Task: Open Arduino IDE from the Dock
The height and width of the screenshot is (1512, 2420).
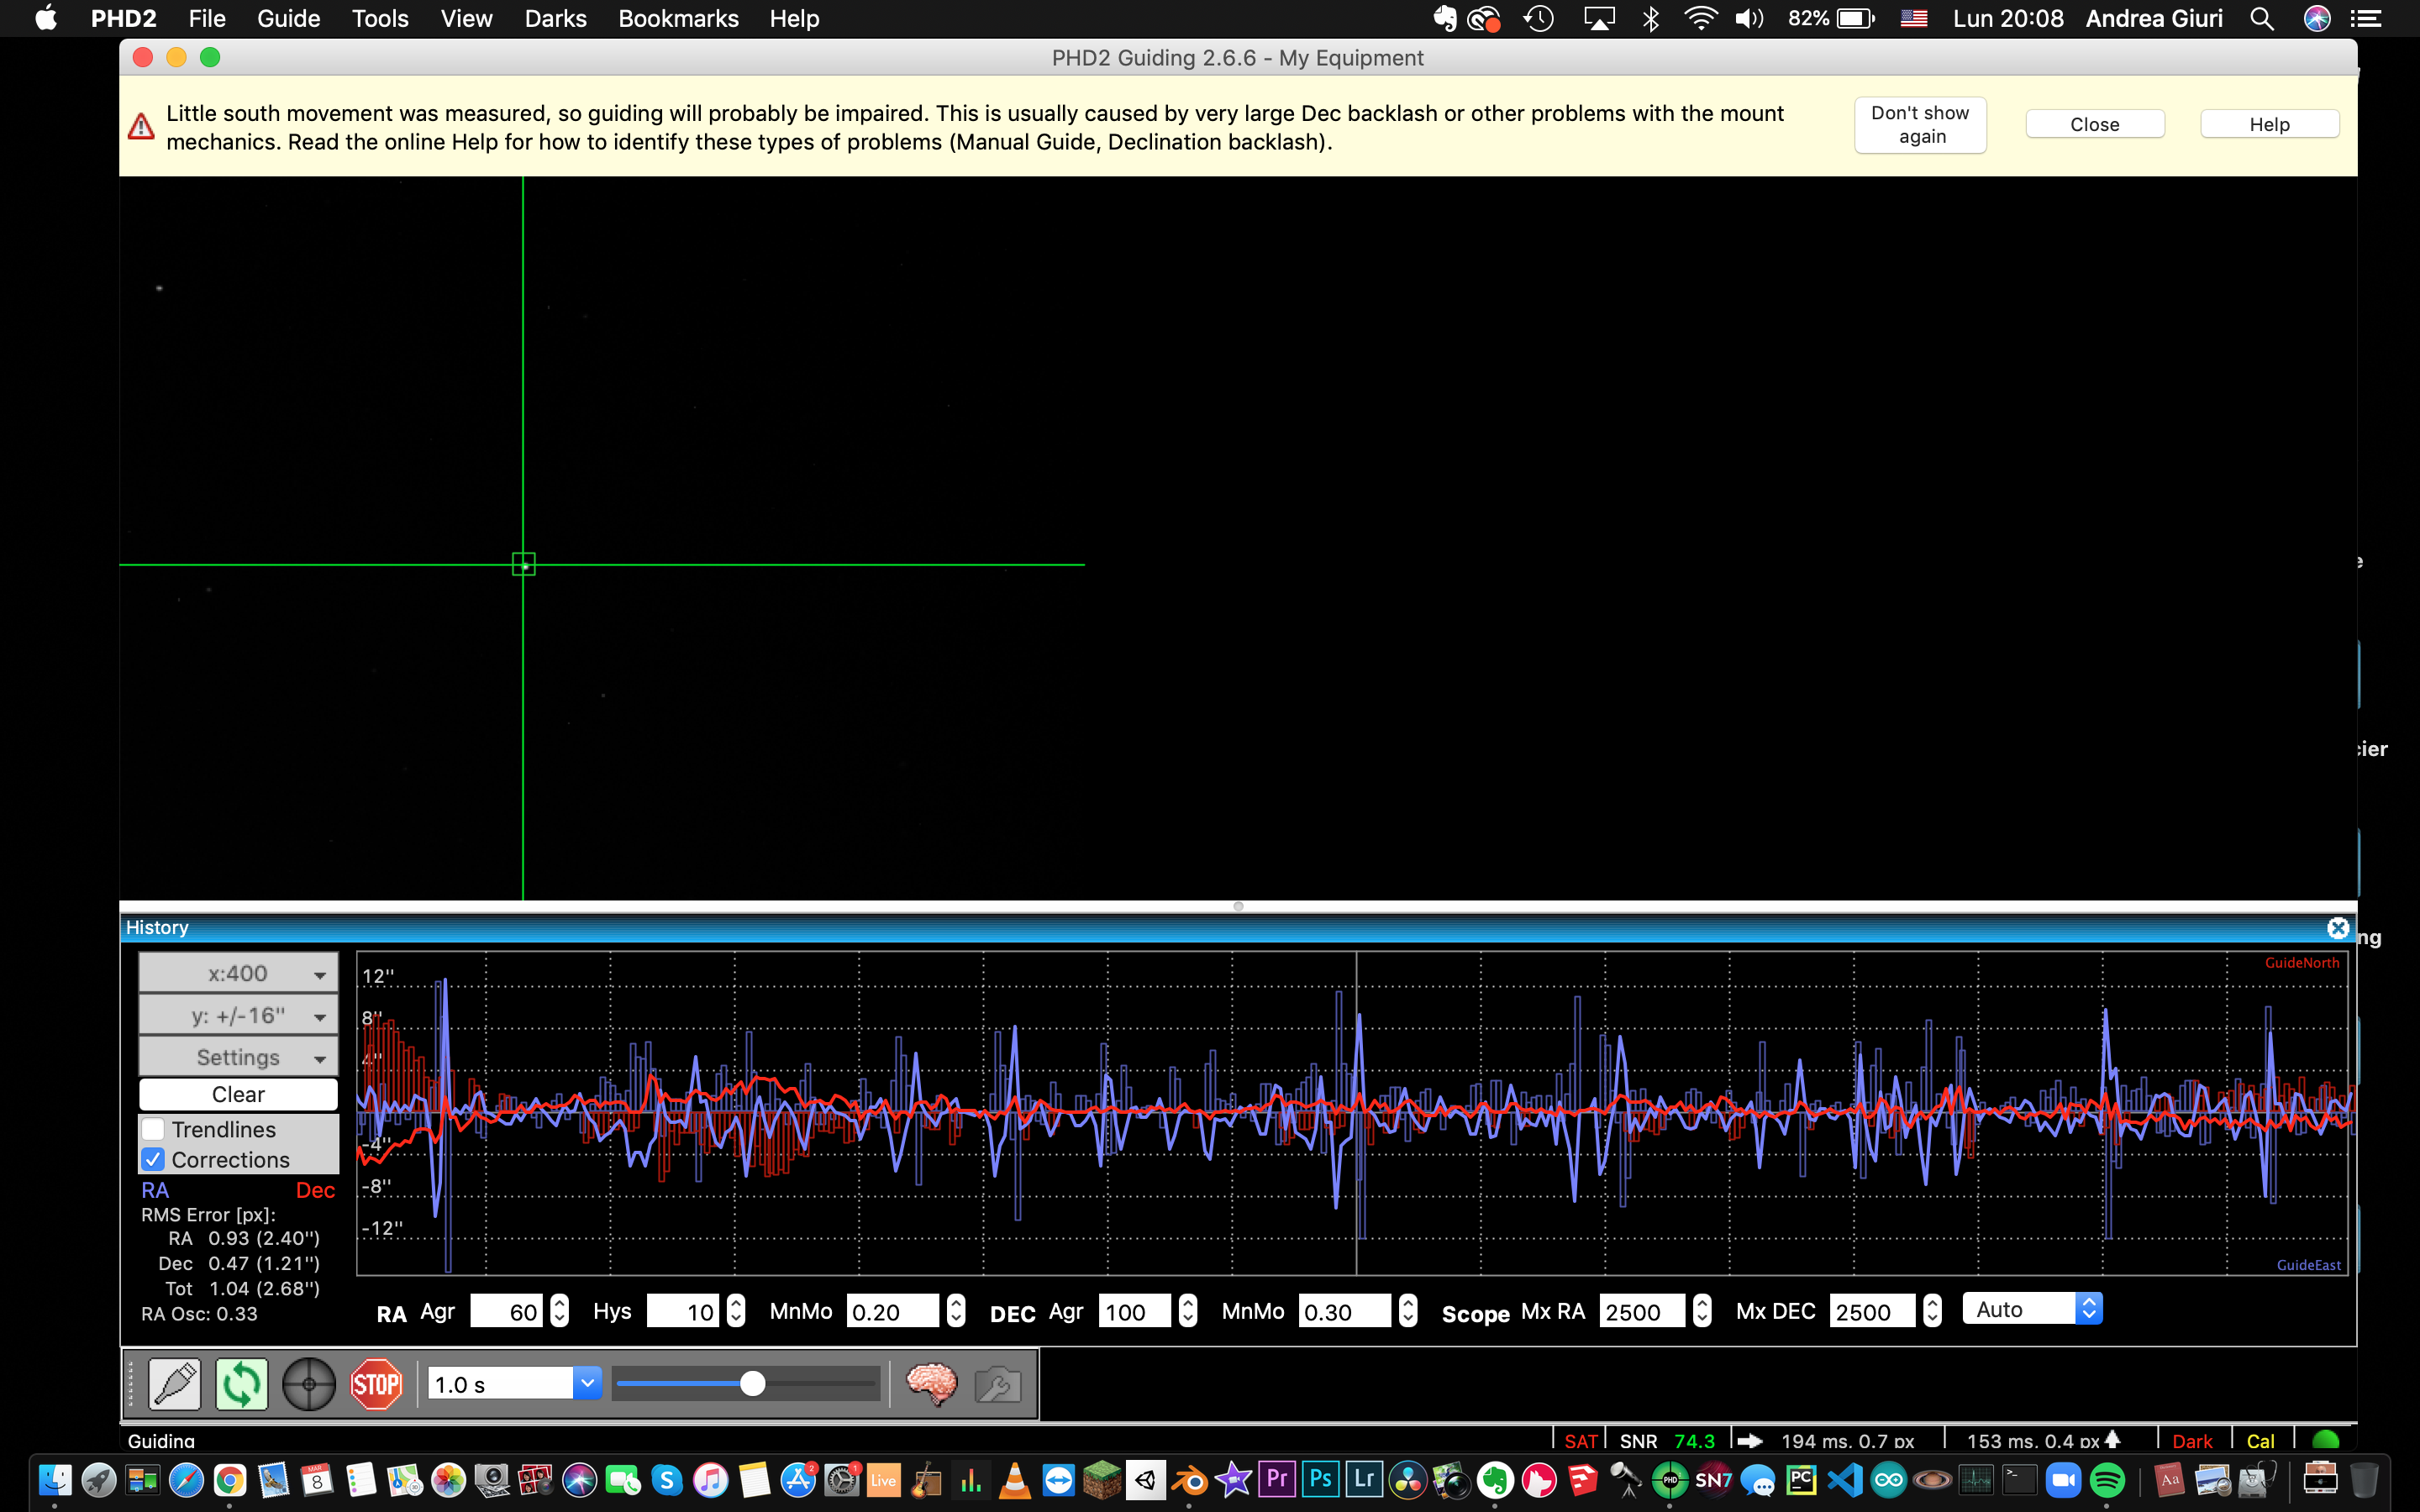Action: [x=1889, y=1479]
